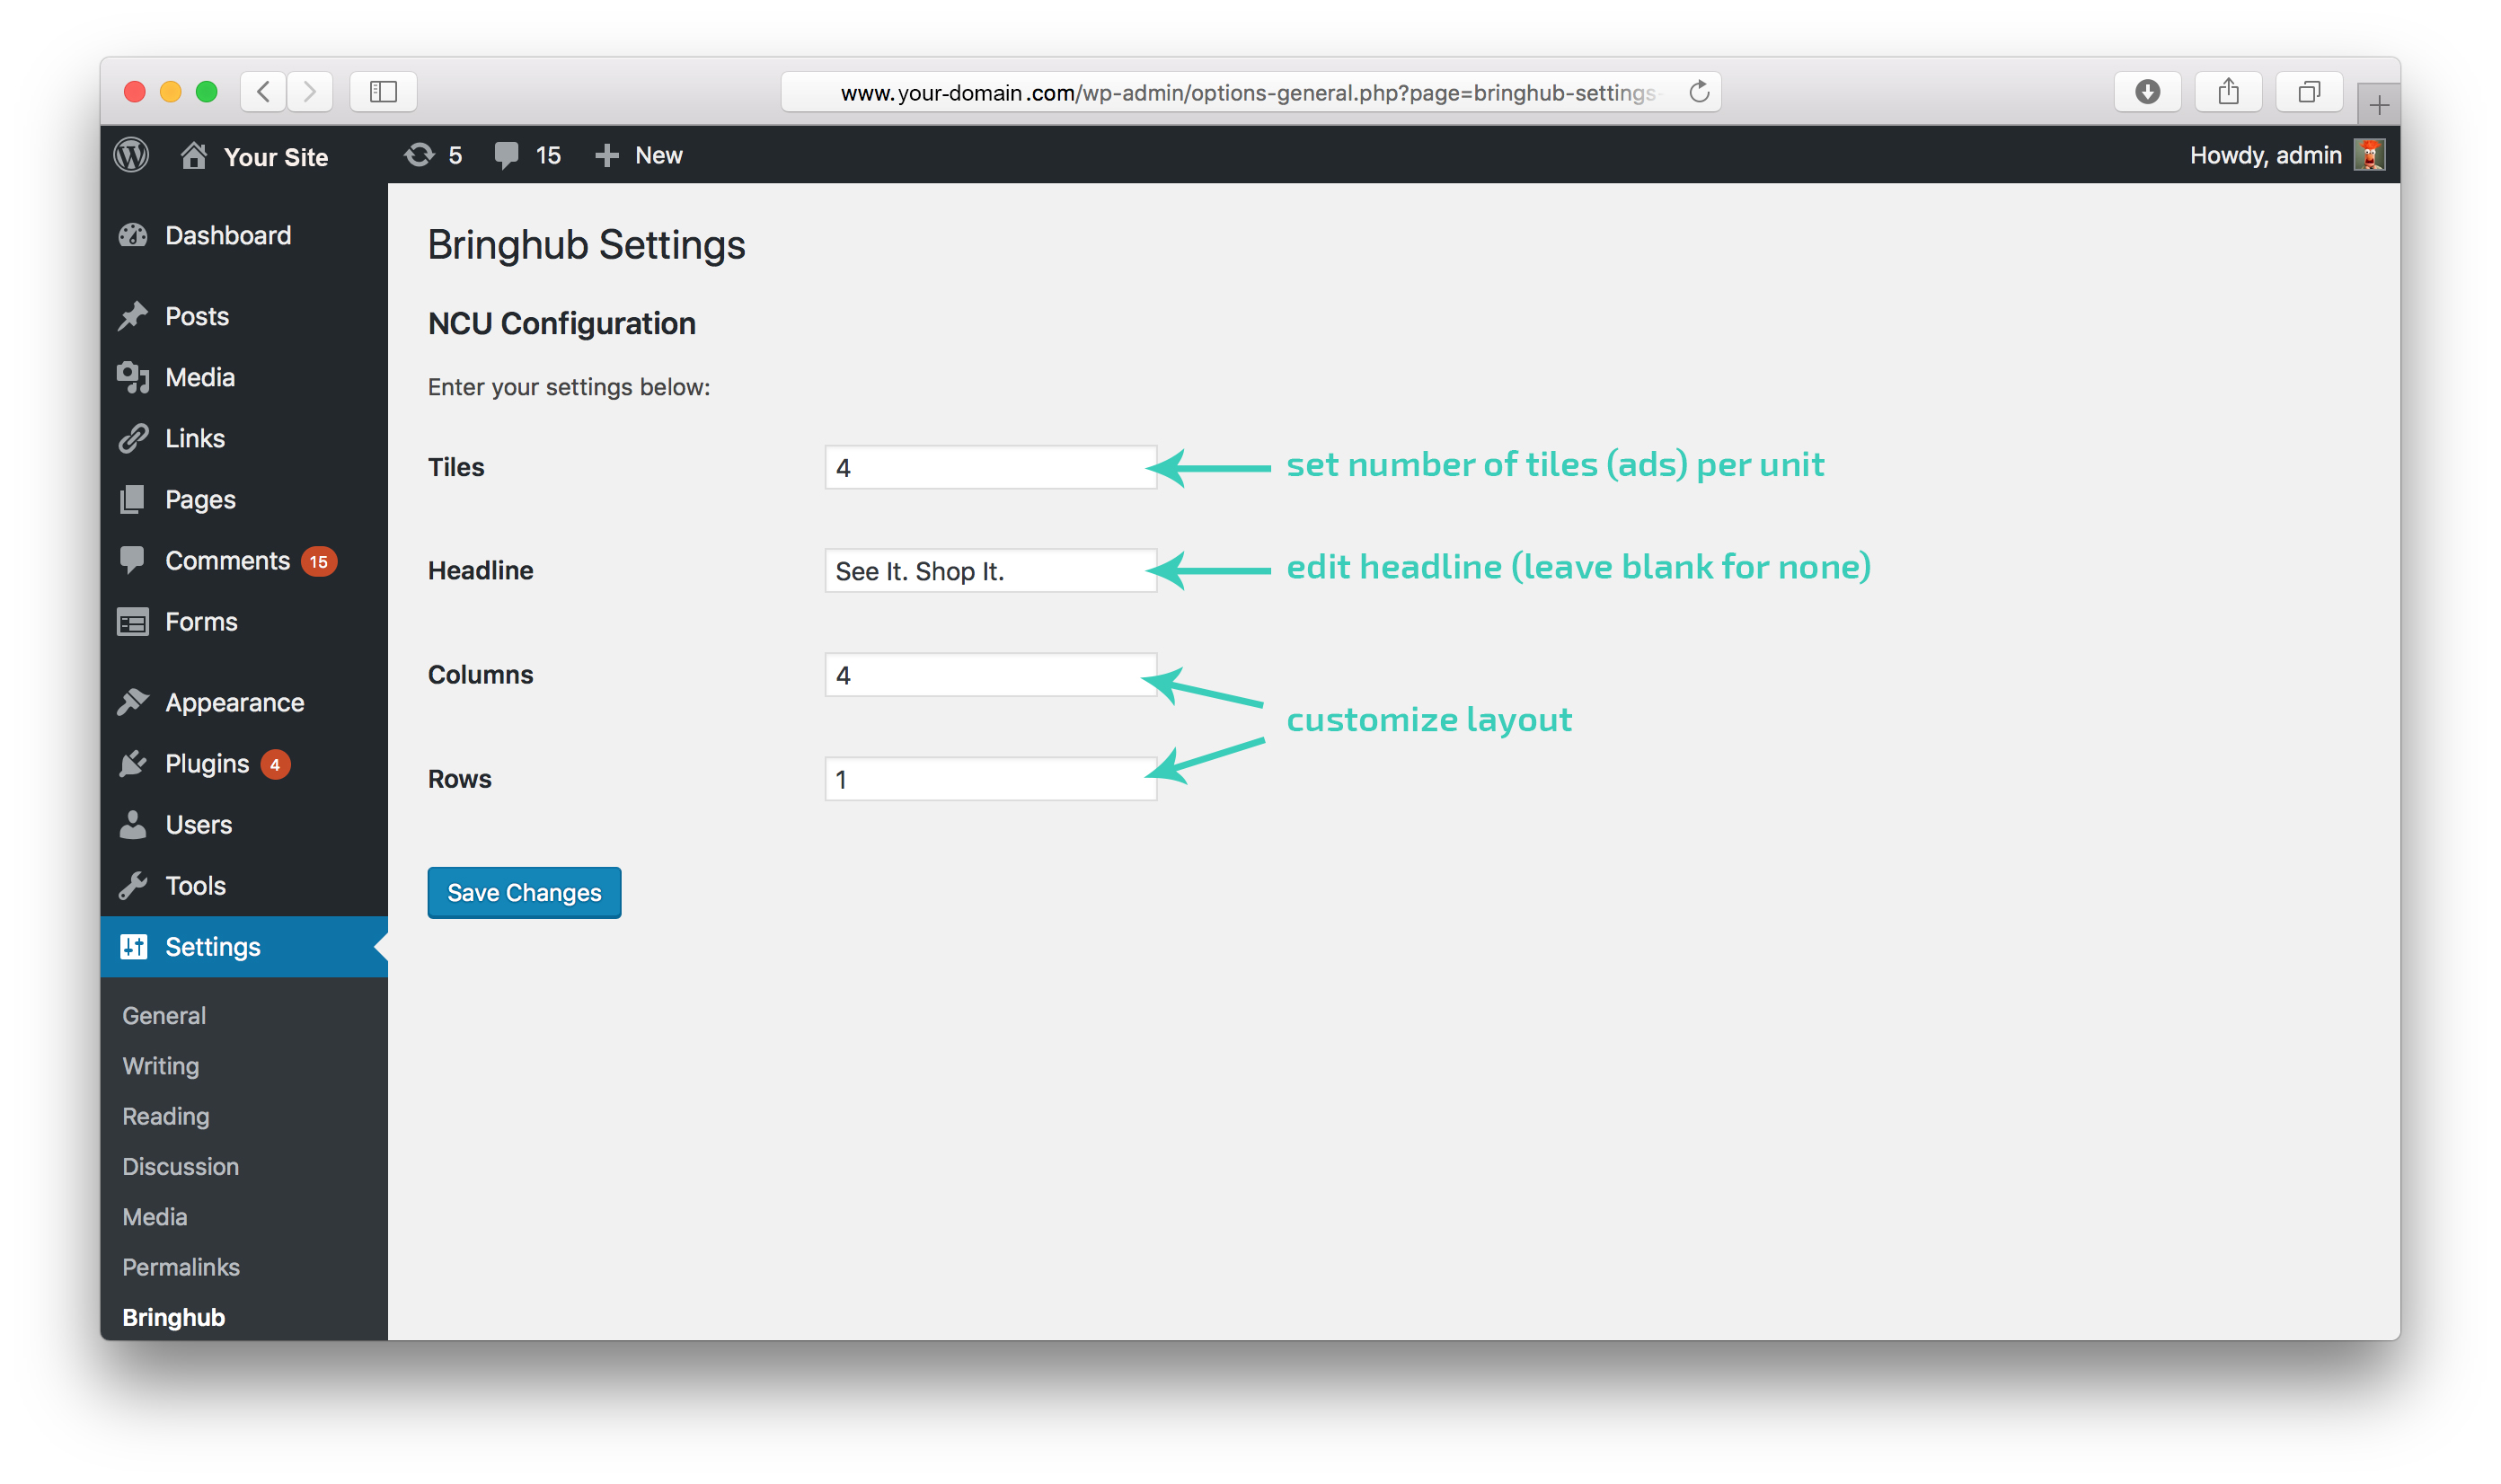
Task: Open the Plugins menu item
Action: 207,764
